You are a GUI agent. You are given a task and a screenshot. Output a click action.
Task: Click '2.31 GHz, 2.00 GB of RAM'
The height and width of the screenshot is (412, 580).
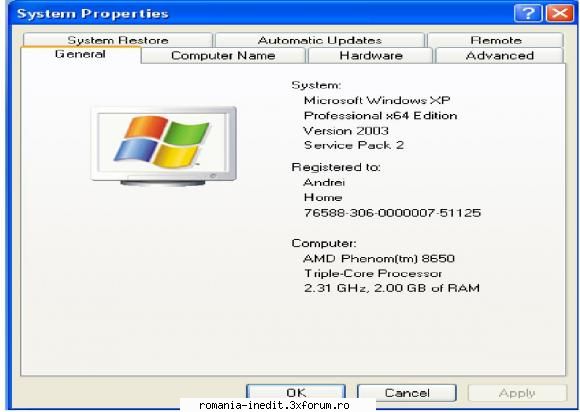[x=392, y=288]
